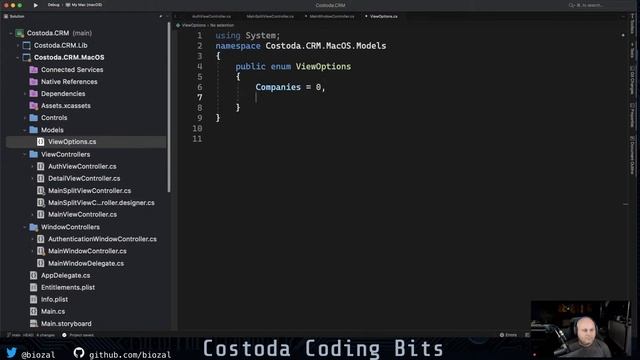Expand the Controls folder
This screenshot has width=640, height=360.
(x=25, y=118)
